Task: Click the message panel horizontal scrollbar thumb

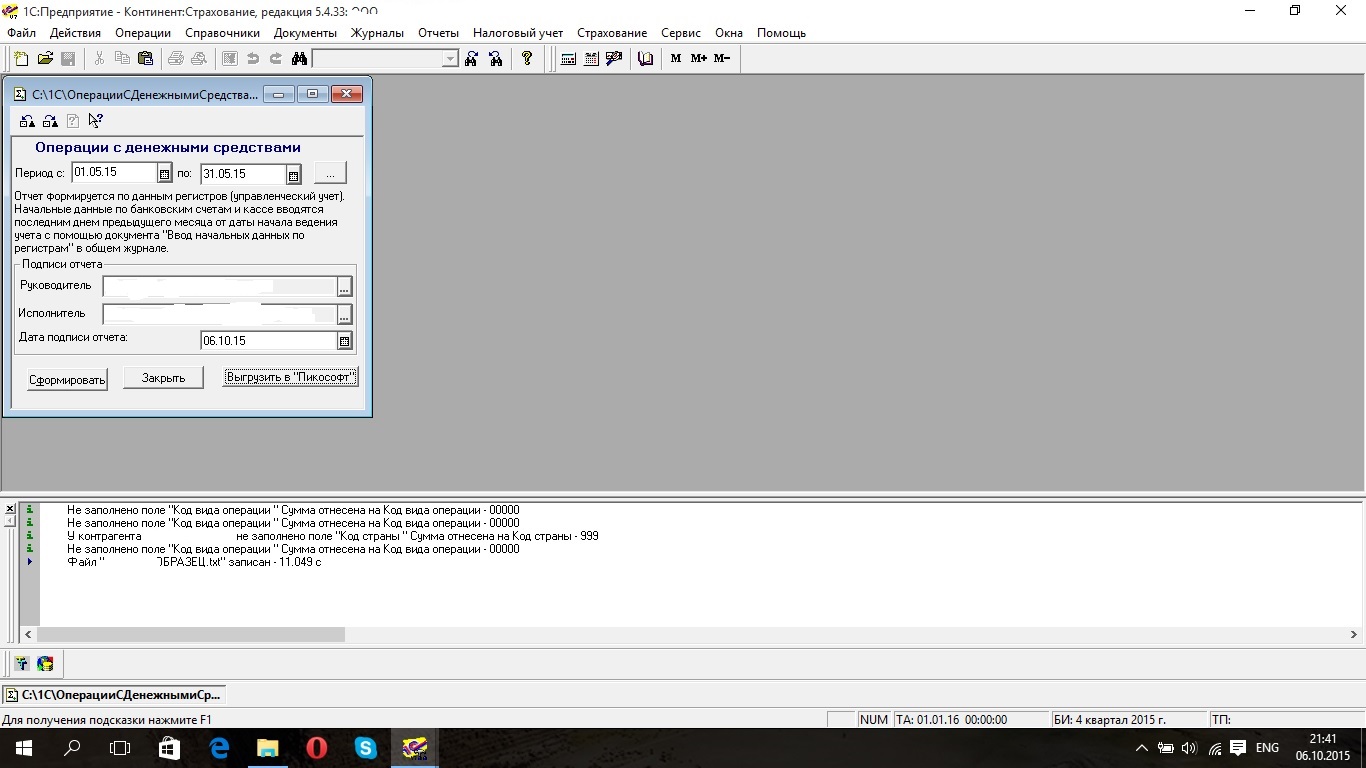Action: [x=191, y=634]
